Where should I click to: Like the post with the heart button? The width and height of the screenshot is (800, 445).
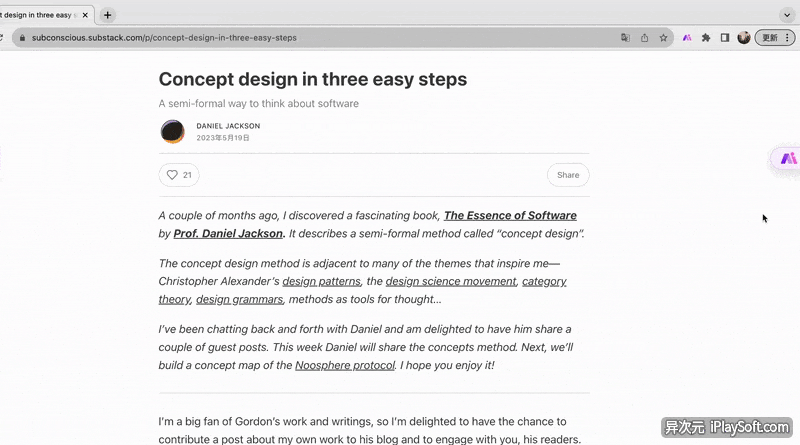(x=179, y=175)
